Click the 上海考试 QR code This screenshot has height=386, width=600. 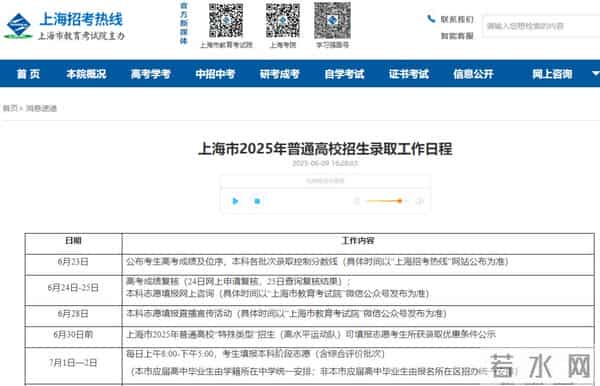click(x=283, y=21)
